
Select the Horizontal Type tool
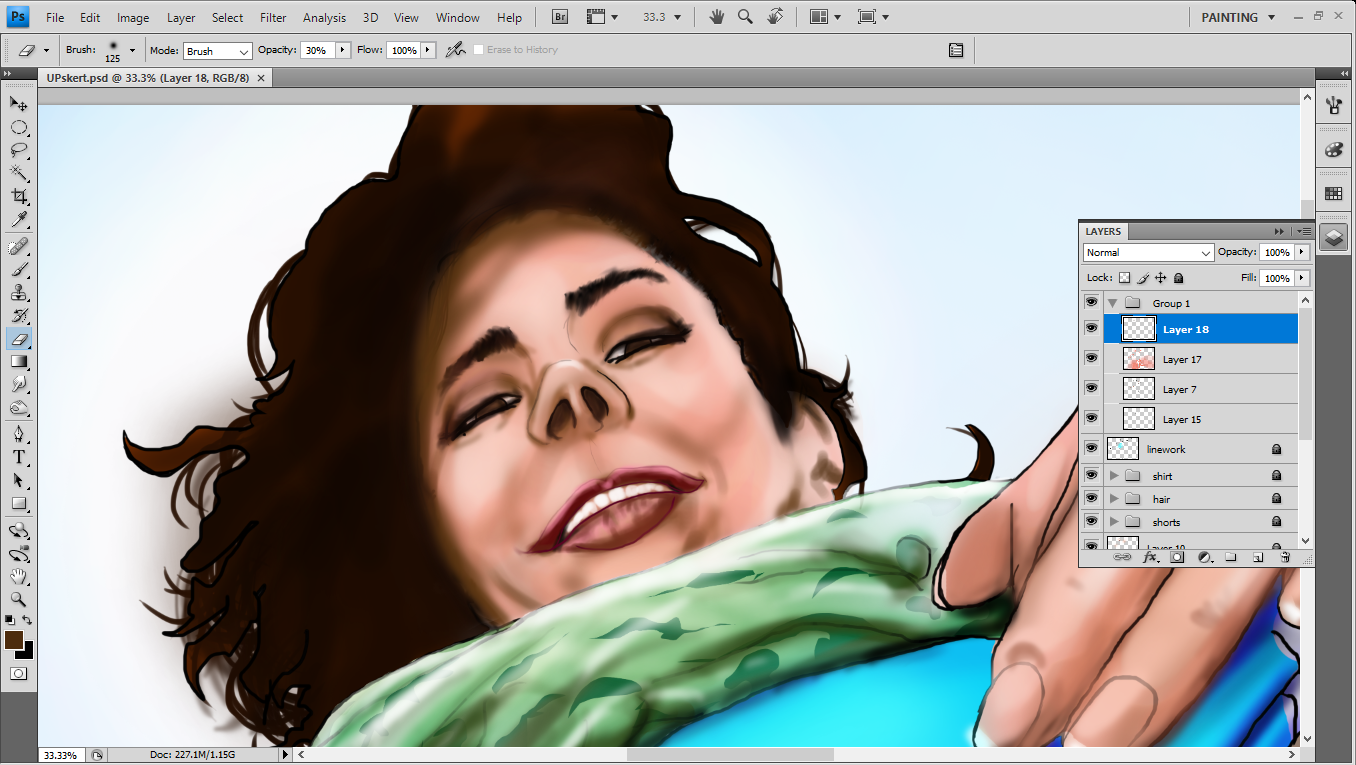pos(19,457)
